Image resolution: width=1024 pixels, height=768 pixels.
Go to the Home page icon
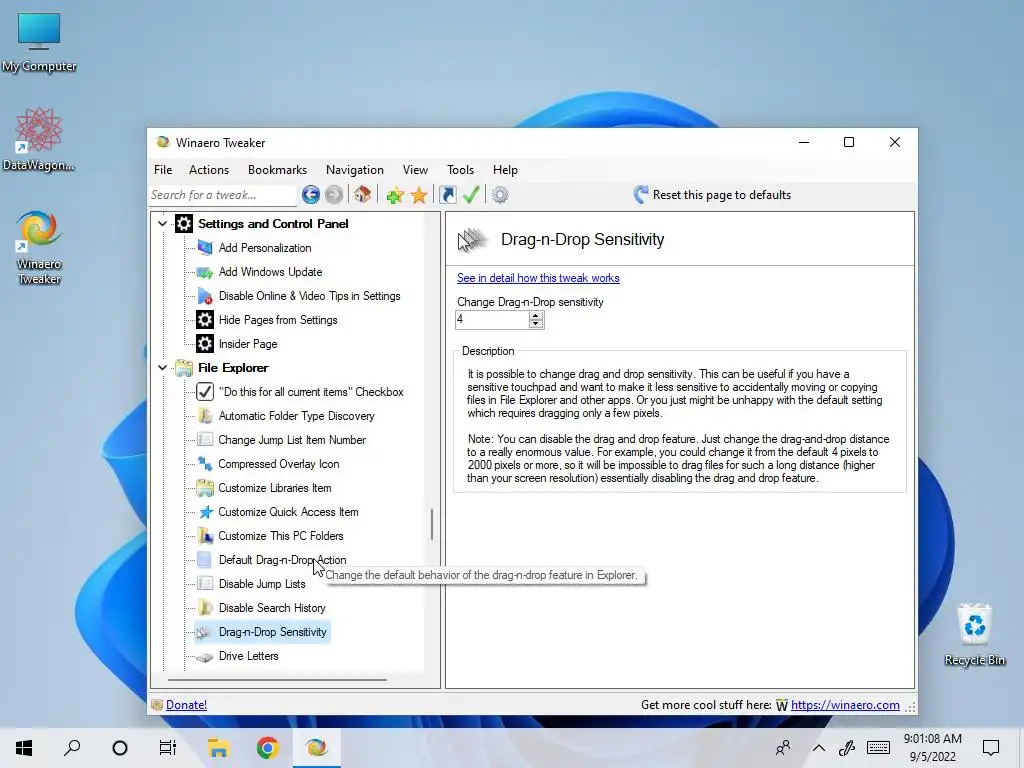click(362, 195)
